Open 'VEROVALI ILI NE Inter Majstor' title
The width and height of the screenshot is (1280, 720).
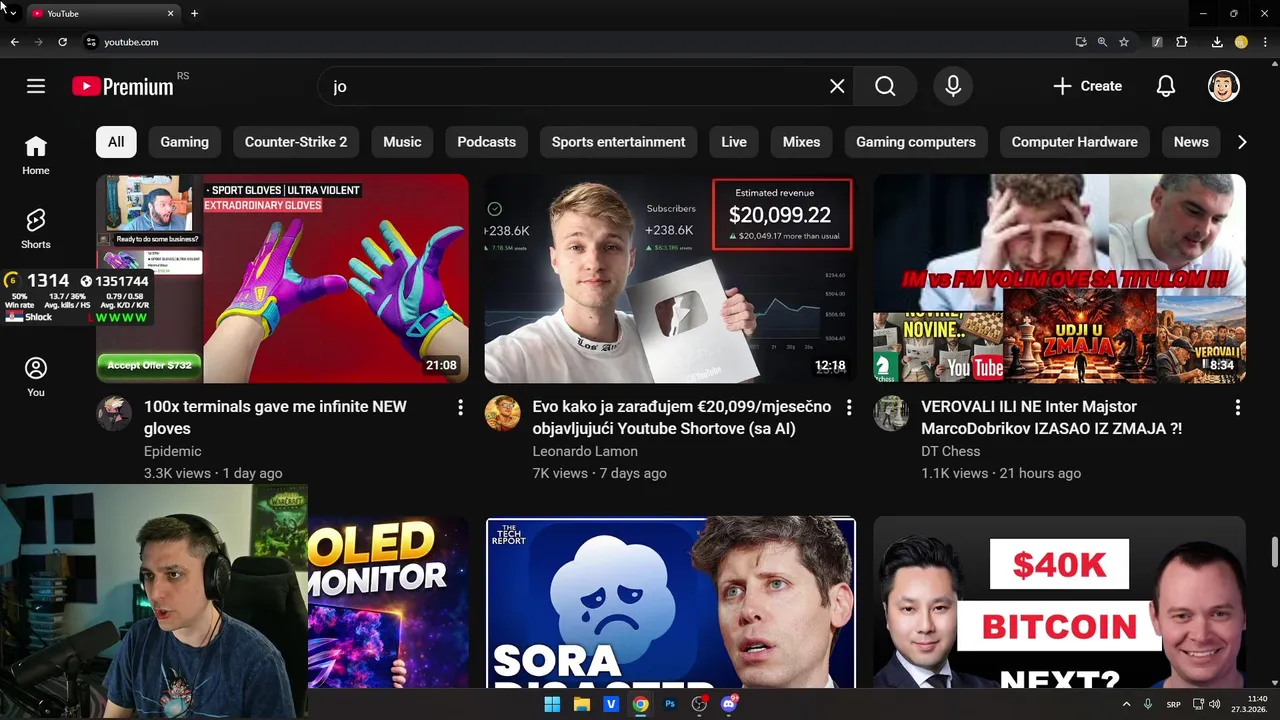(x=1051, y=418)
